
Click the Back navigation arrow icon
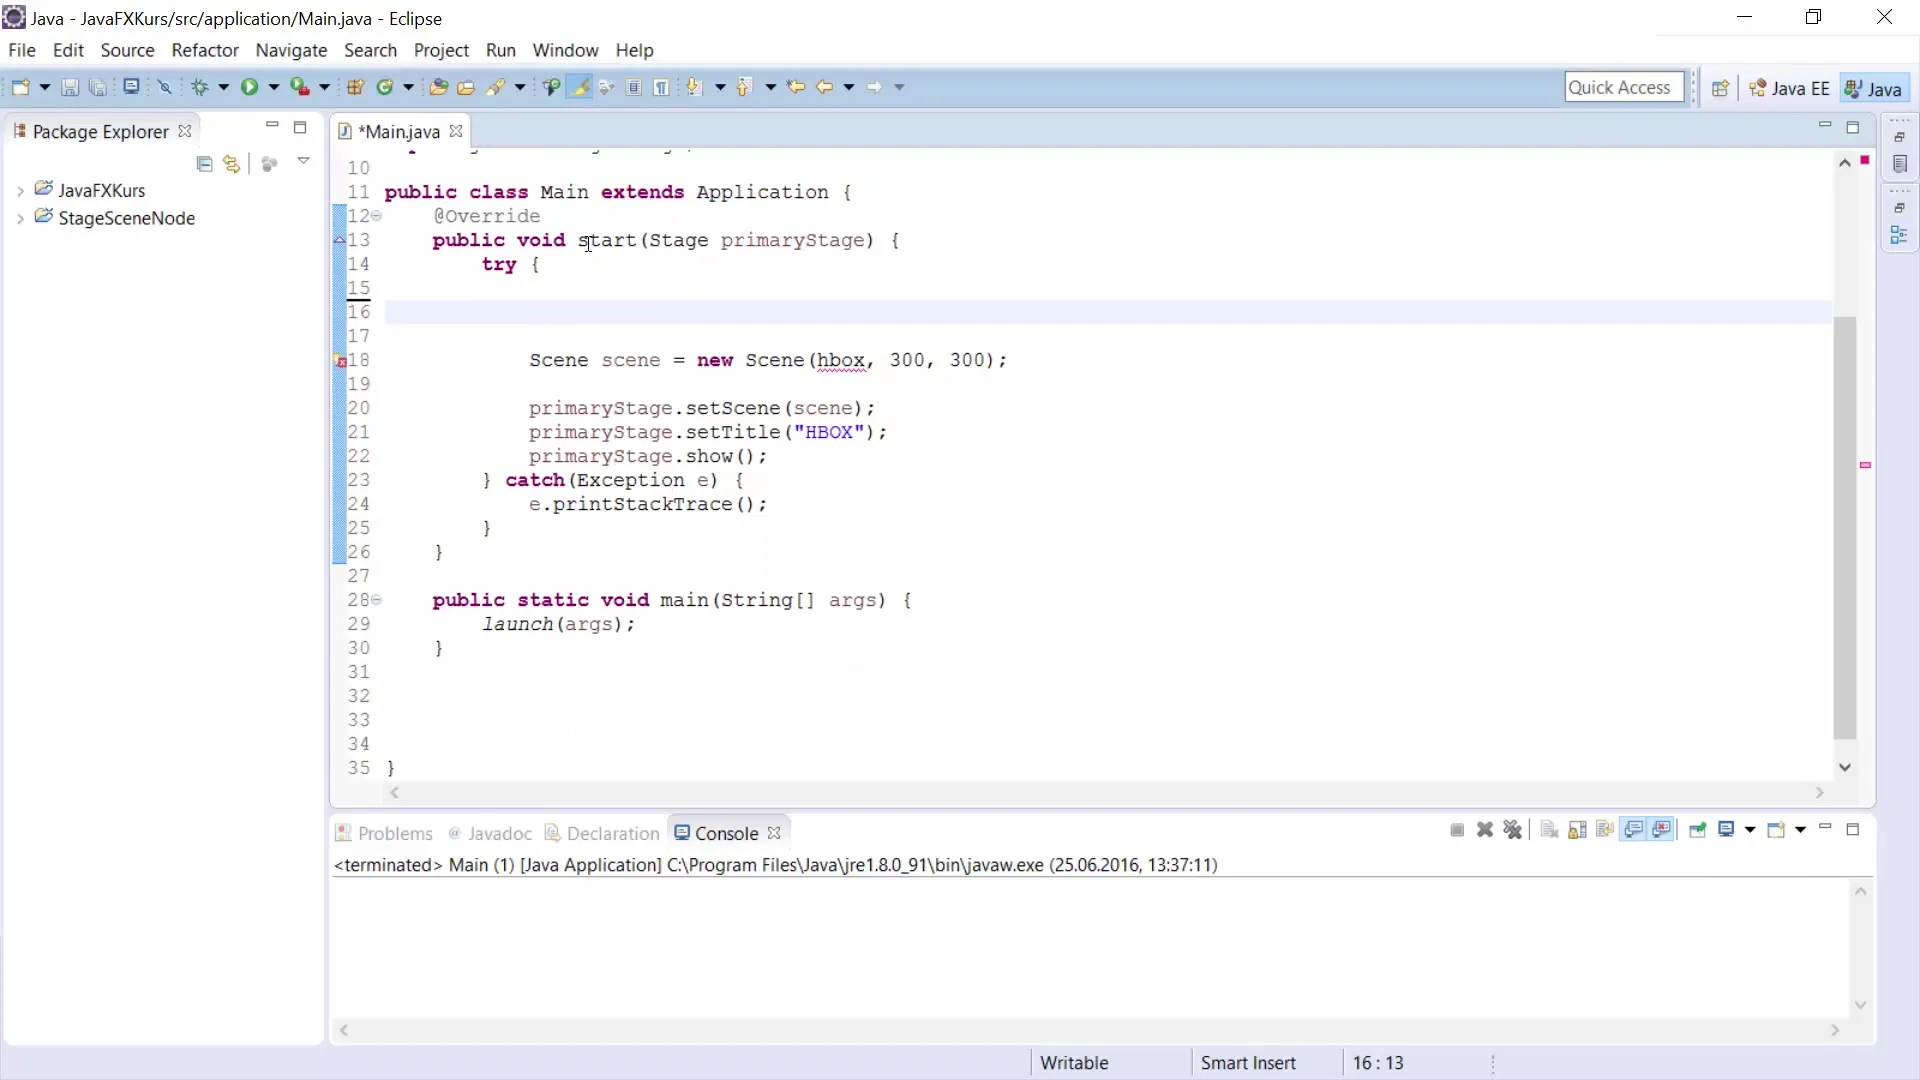point(824,87)
